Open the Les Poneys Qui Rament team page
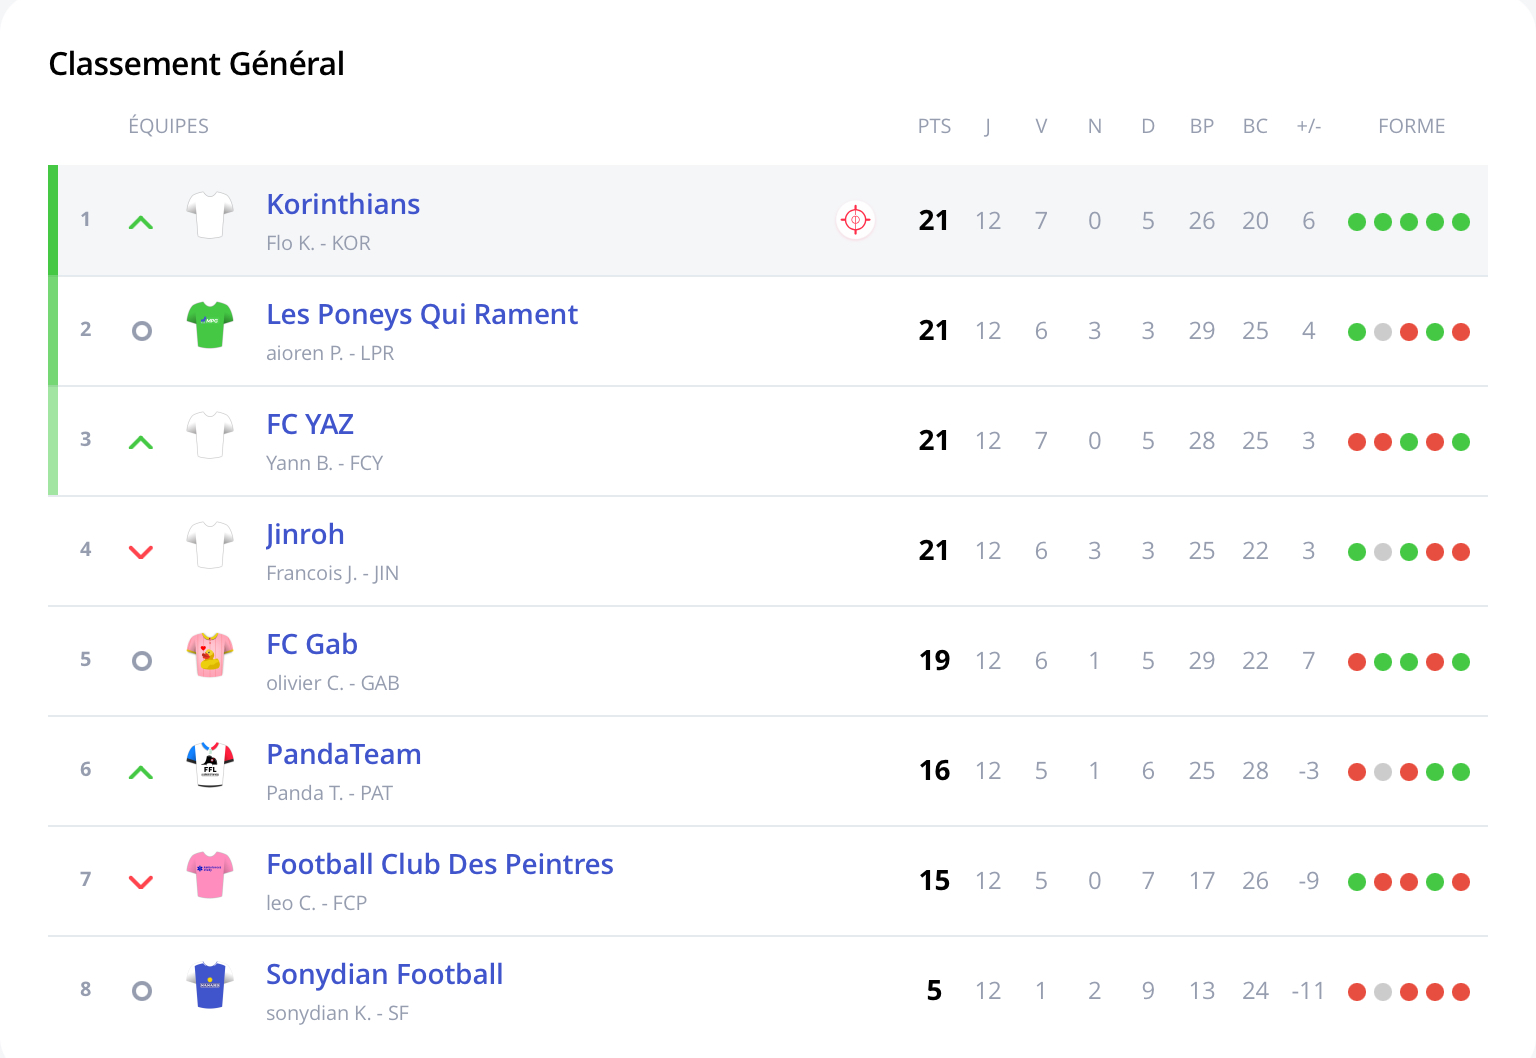The image size is (1536, 1058). pyautogui.click(x=422, y=314)
